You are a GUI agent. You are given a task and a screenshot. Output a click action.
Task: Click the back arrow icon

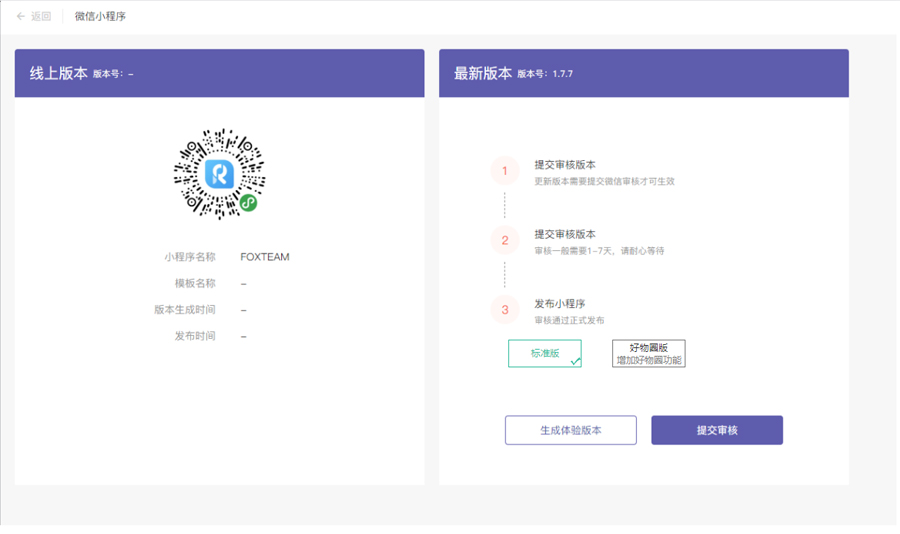pyautogui.click(x=20, y=17)
